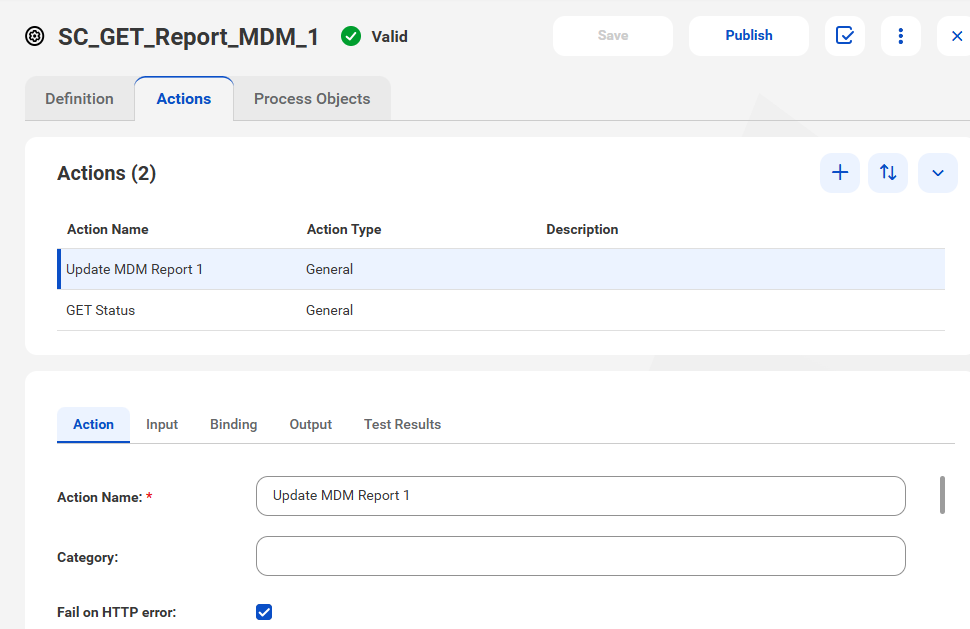
Task: Publish the service connector
Action: 749,35
